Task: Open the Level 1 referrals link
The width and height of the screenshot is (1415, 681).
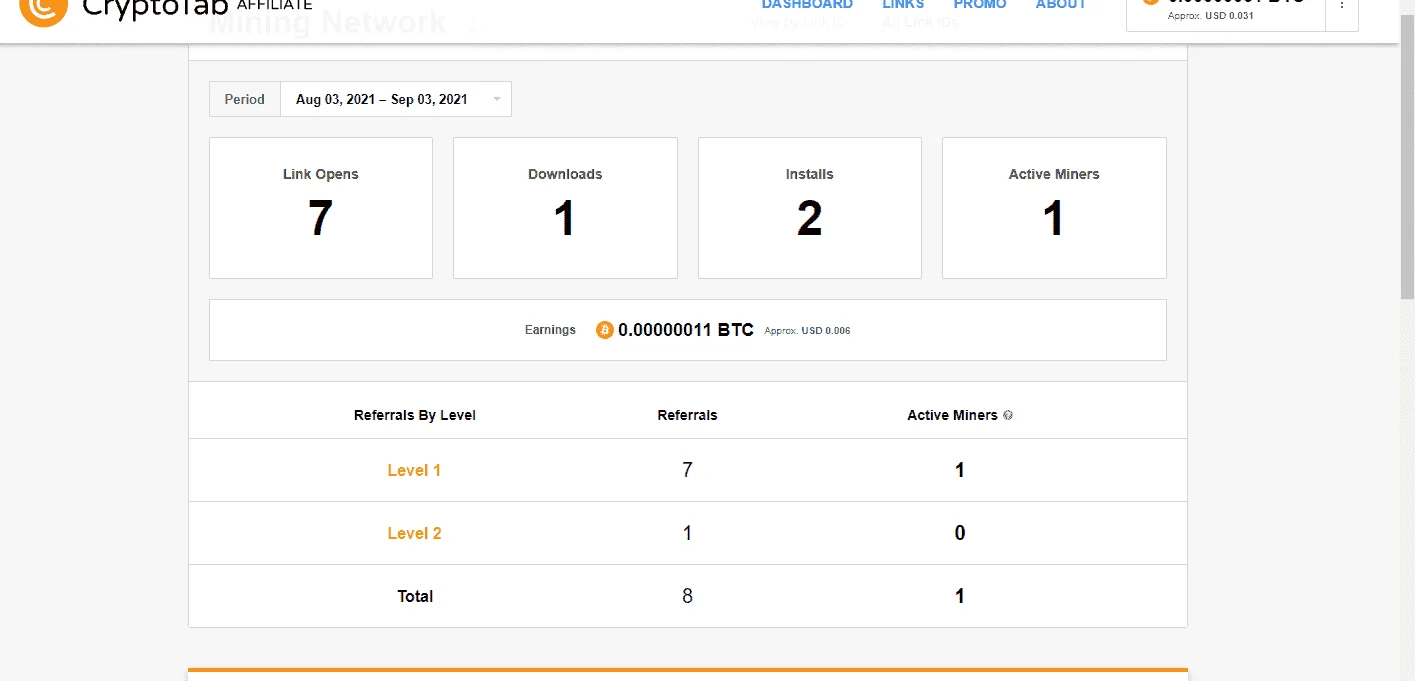Action: (414, 470)
